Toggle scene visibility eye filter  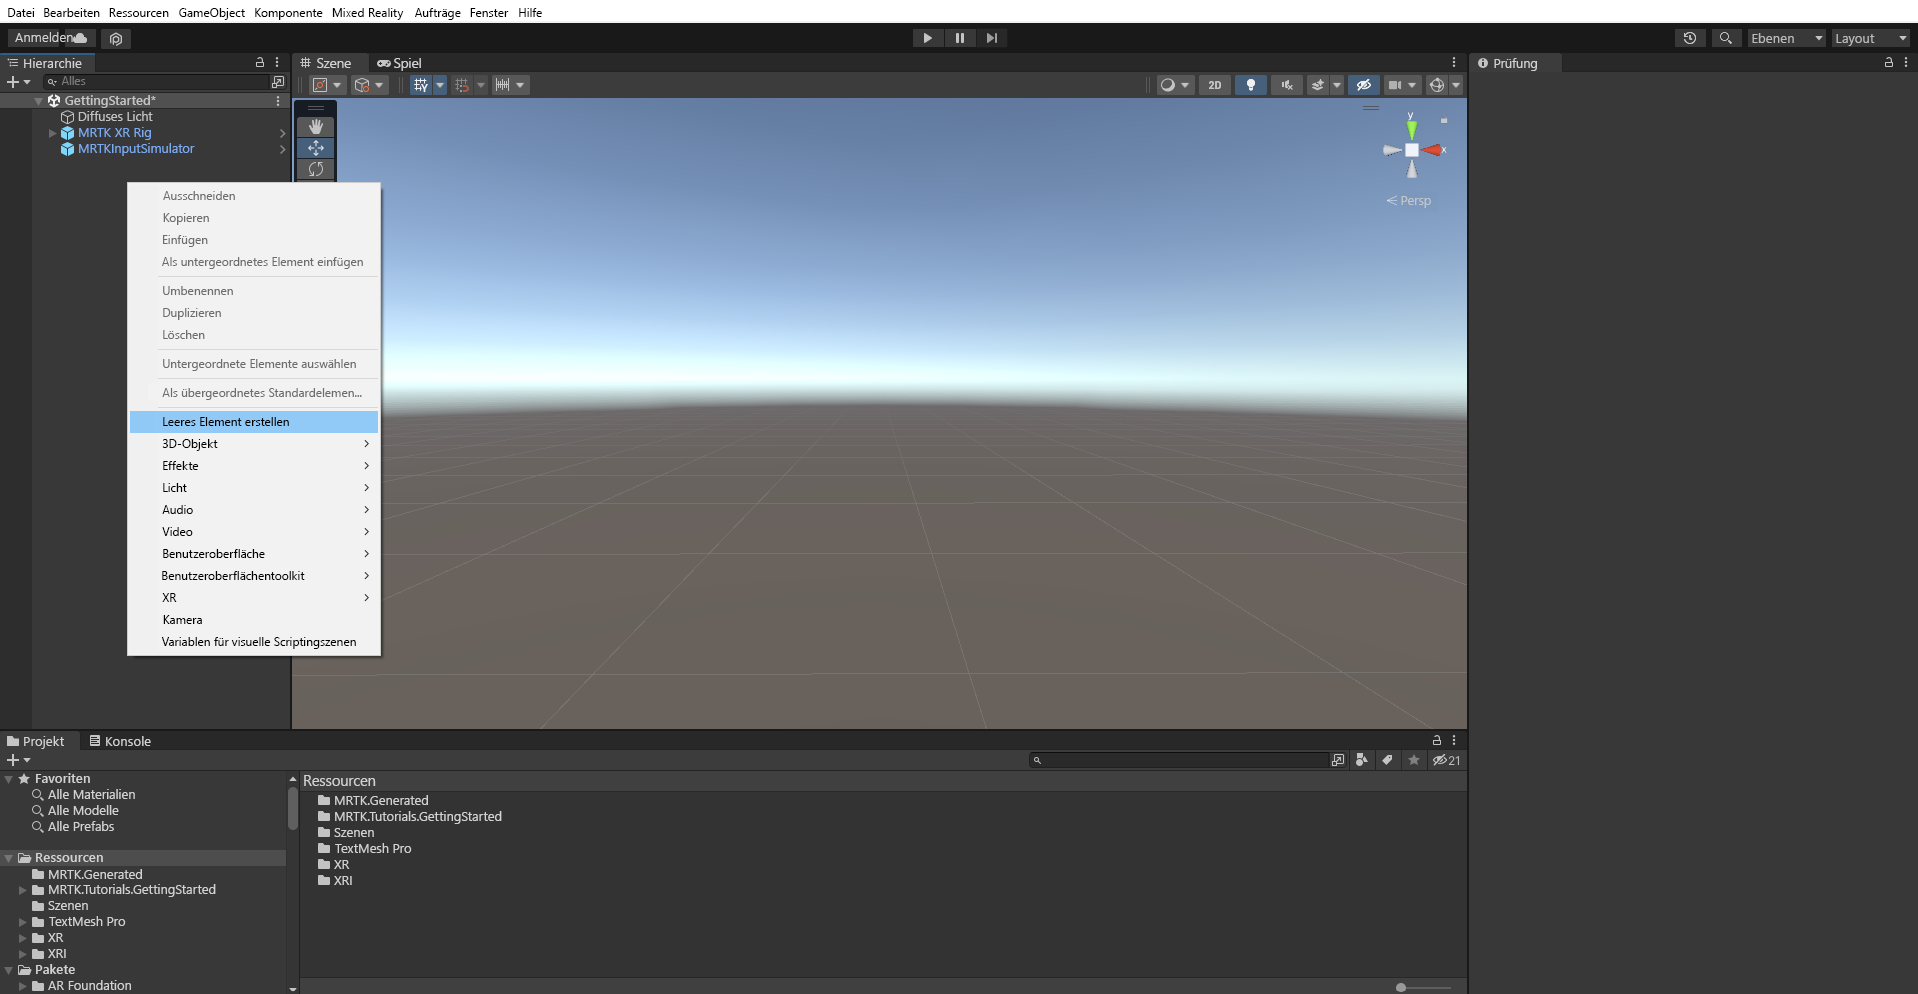(x=1363, y=85)
